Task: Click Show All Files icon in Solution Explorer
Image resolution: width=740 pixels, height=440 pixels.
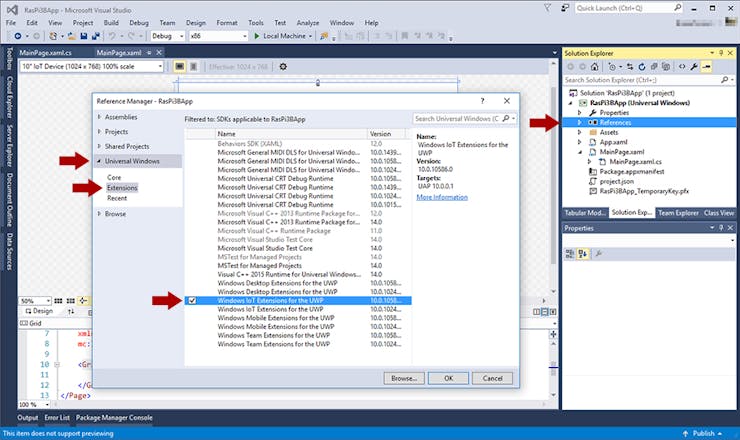Action: [x=666, y=67]
